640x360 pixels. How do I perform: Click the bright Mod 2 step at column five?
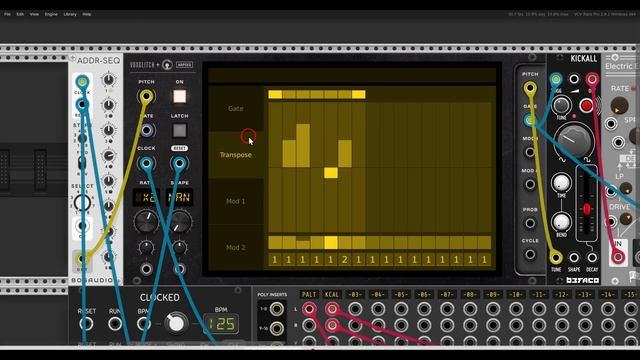(x=331, y=242)
